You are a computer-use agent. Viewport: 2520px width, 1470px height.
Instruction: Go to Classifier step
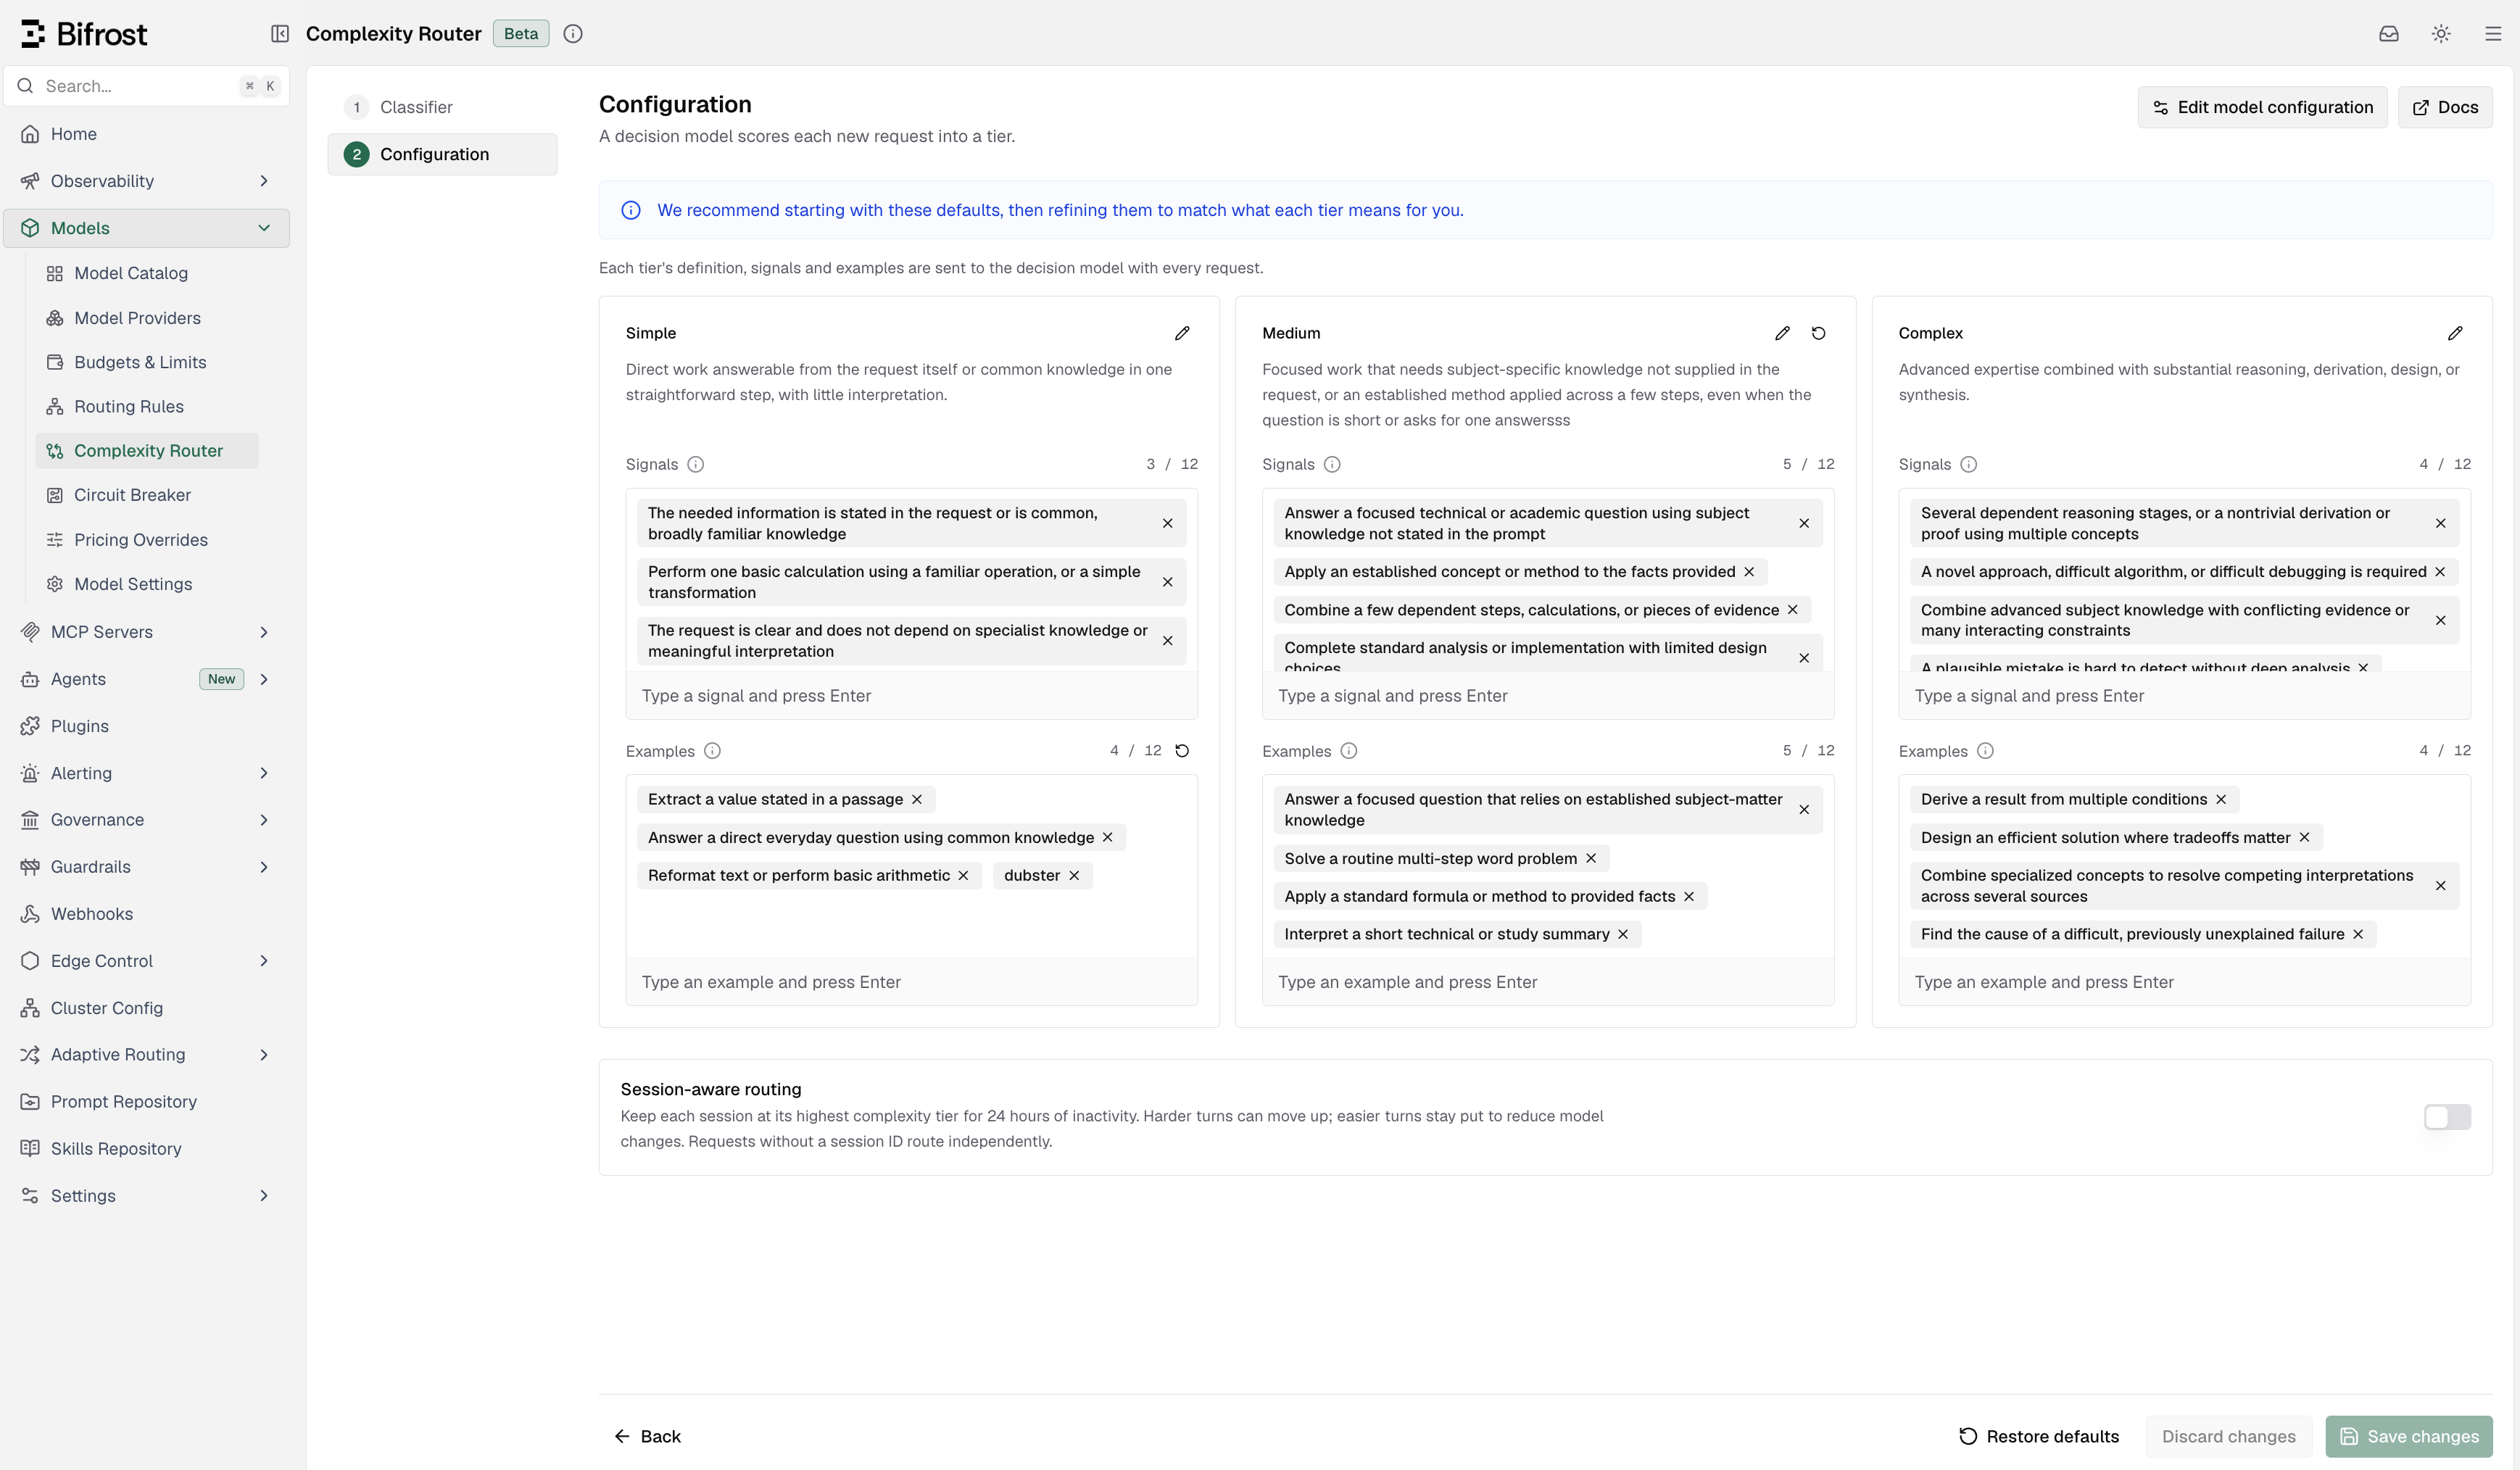(442, 107)
